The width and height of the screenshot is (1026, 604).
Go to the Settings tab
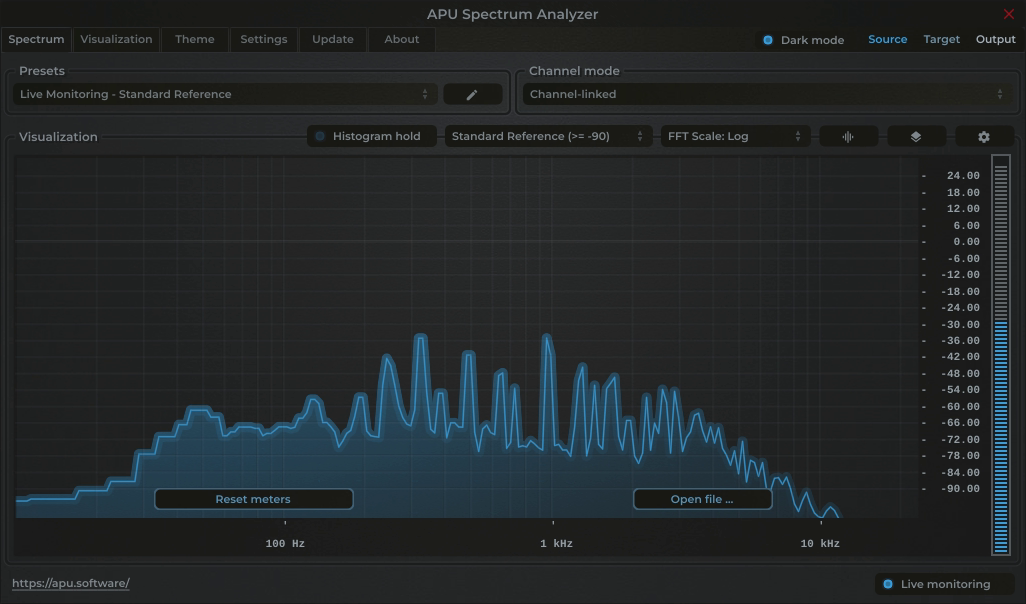point(264,39)
